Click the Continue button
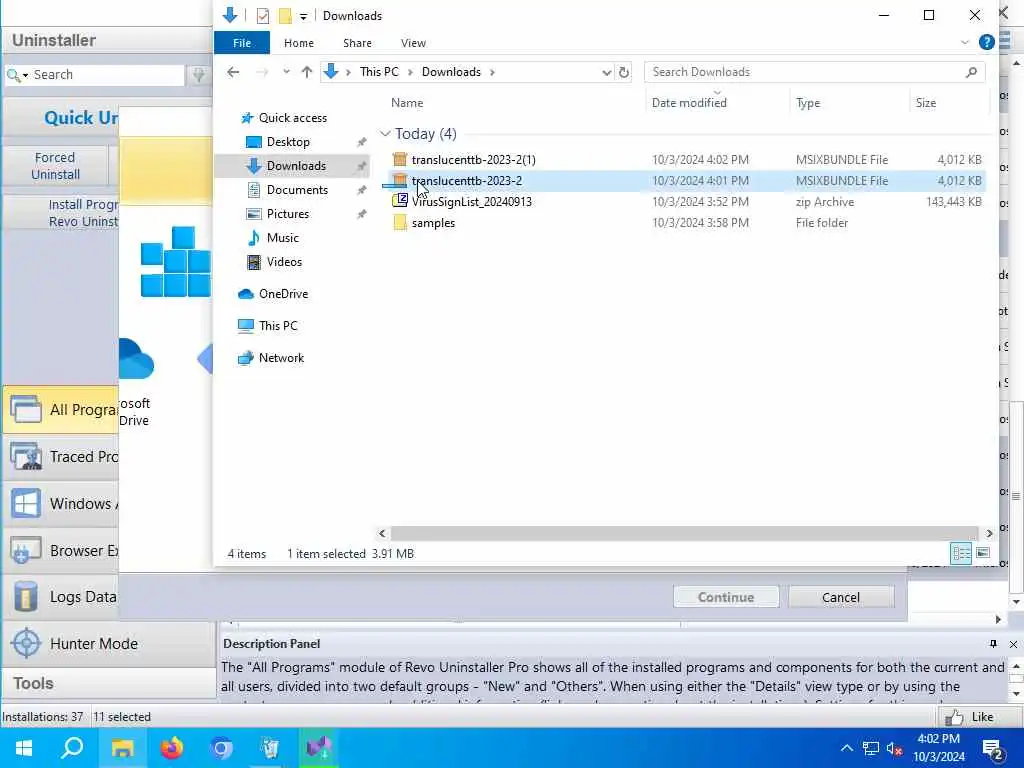Screen dimensions: 1024x768 (726, 597)
